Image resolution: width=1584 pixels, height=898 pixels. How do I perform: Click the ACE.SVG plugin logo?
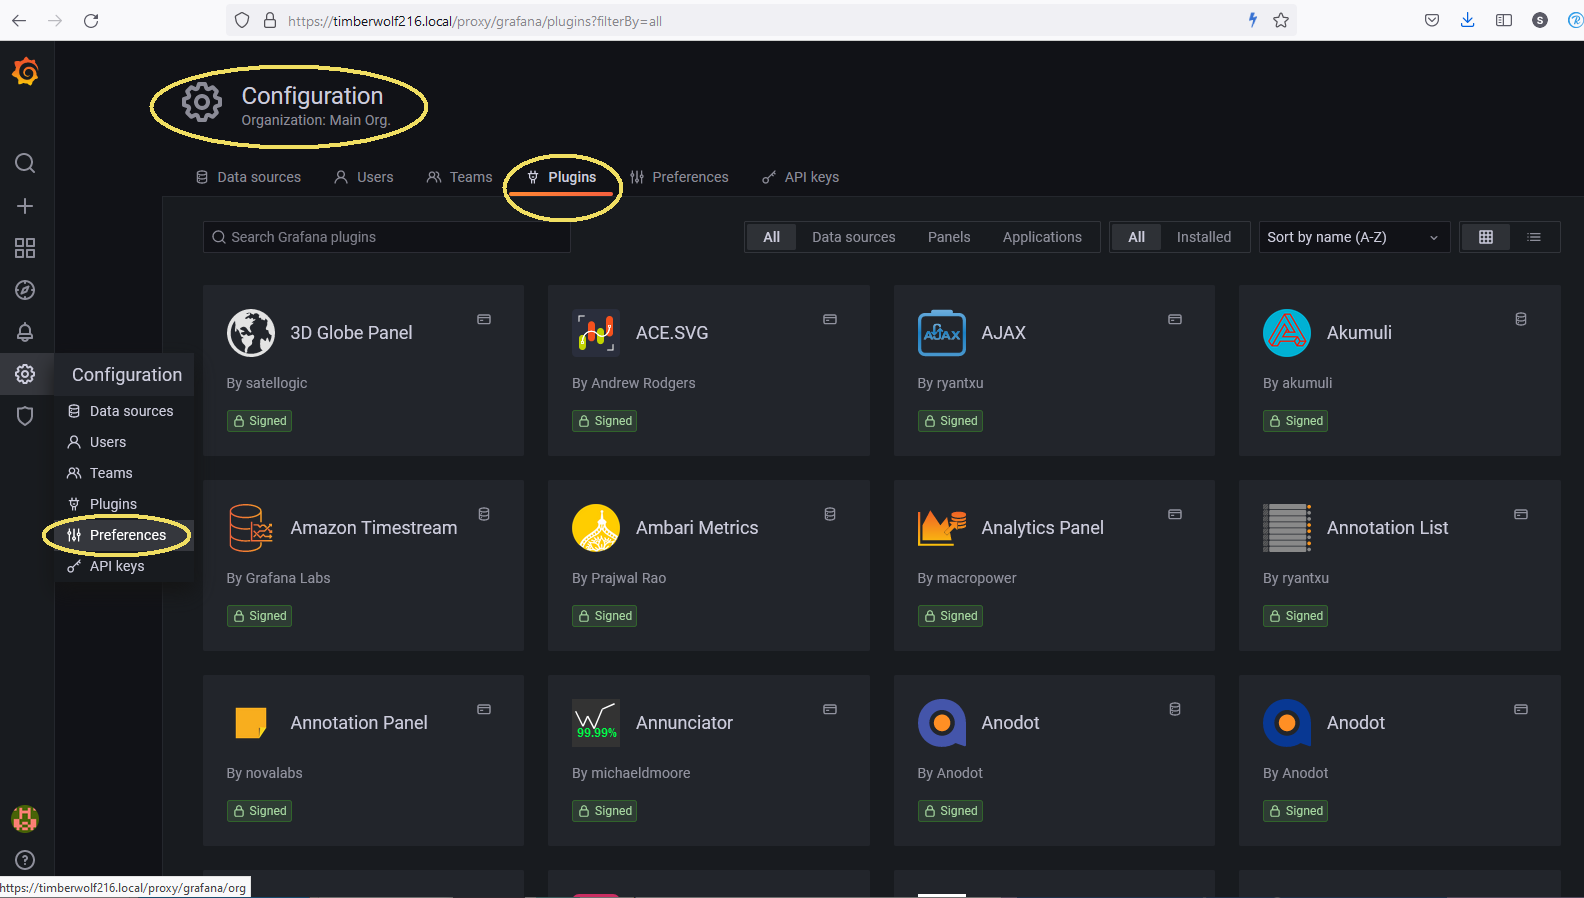(596, 333)
